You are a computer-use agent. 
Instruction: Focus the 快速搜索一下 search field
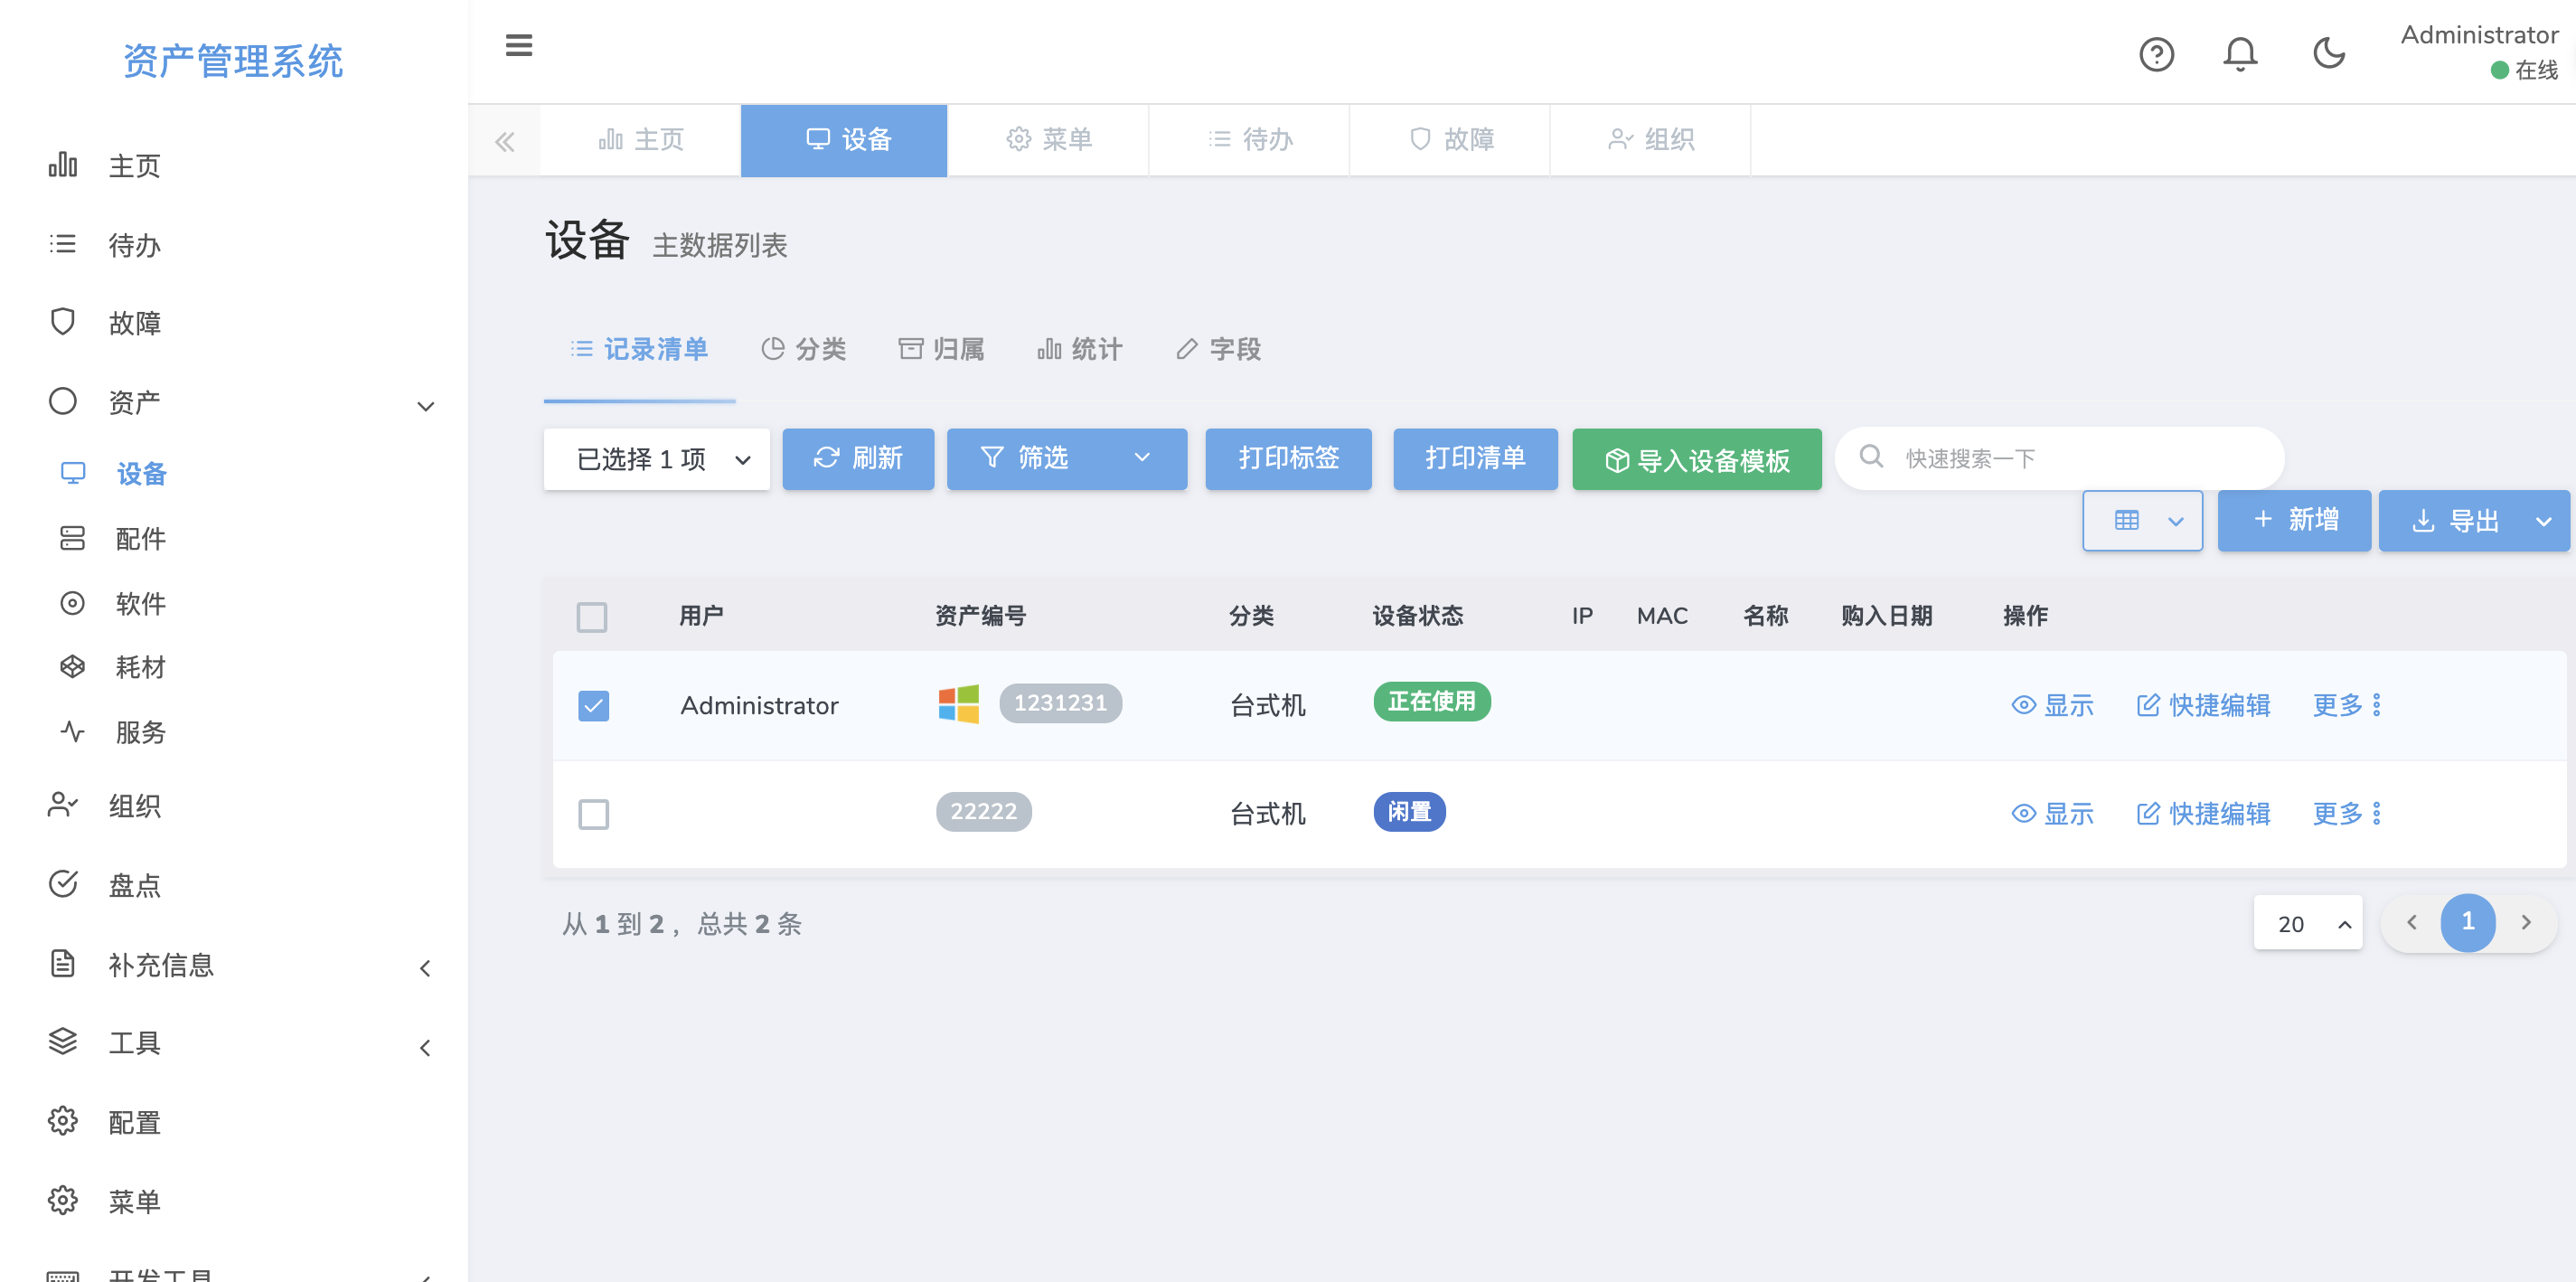coord(2060,458)
